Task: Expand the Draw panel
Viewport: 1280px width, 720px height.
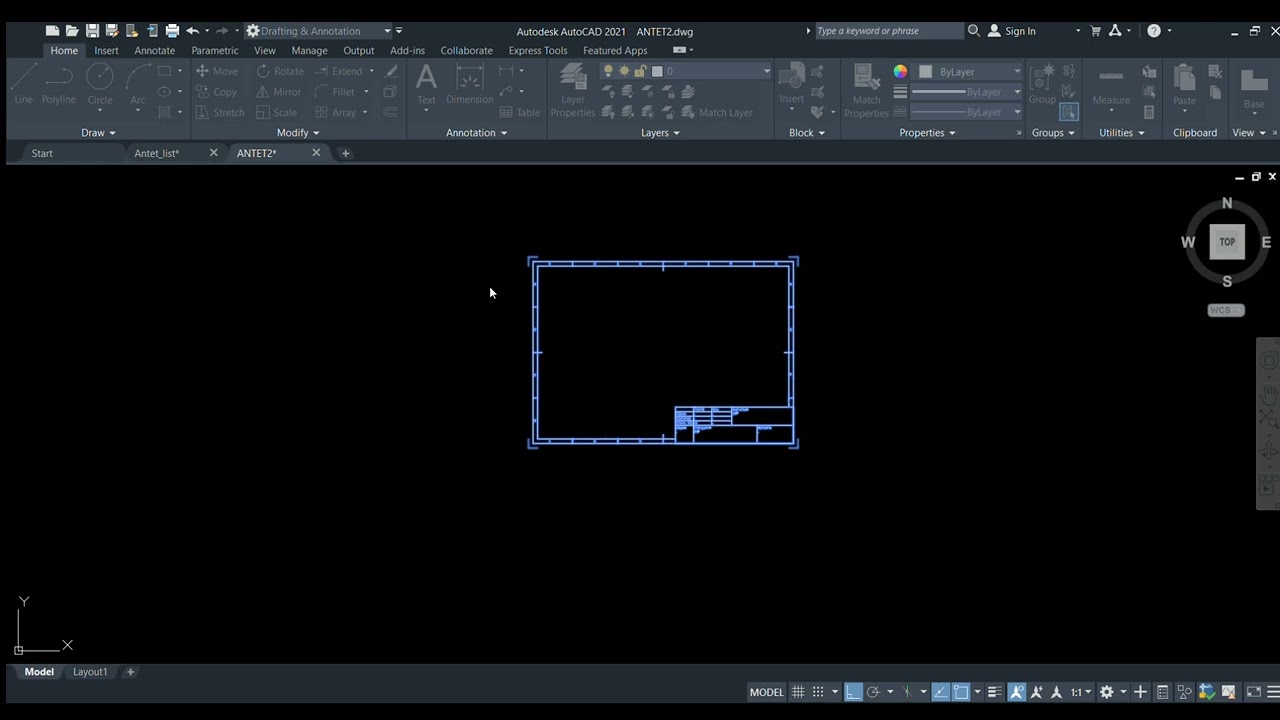Action: coord(98,133)
